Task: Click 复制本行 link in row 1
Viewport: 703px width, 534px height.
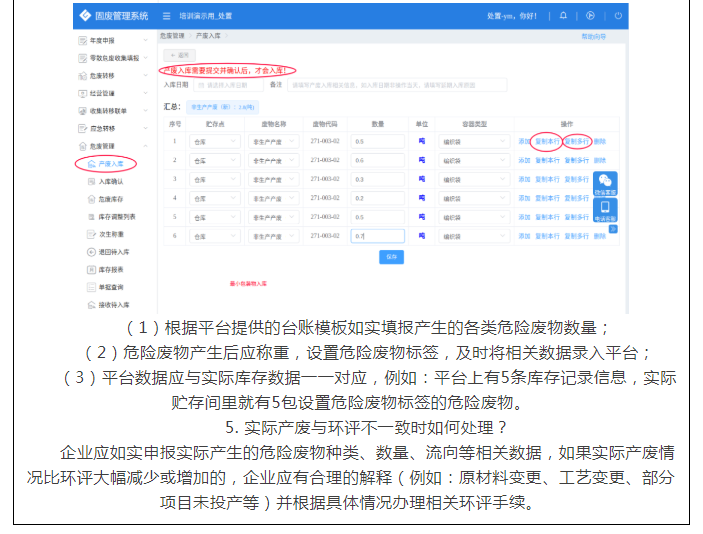Action: [x=547, y=142]
